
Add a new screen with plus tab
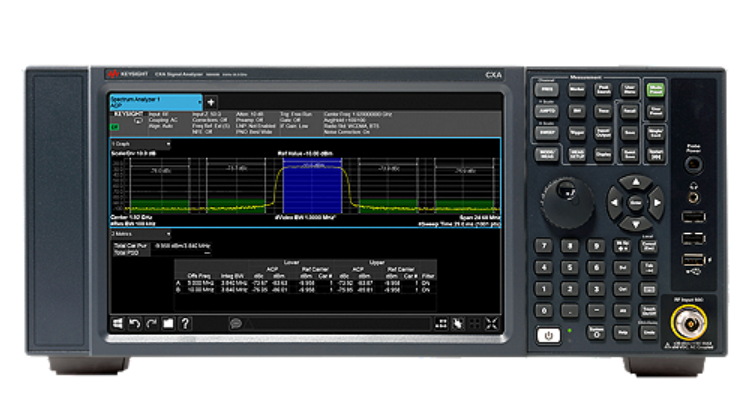[211, 102]
